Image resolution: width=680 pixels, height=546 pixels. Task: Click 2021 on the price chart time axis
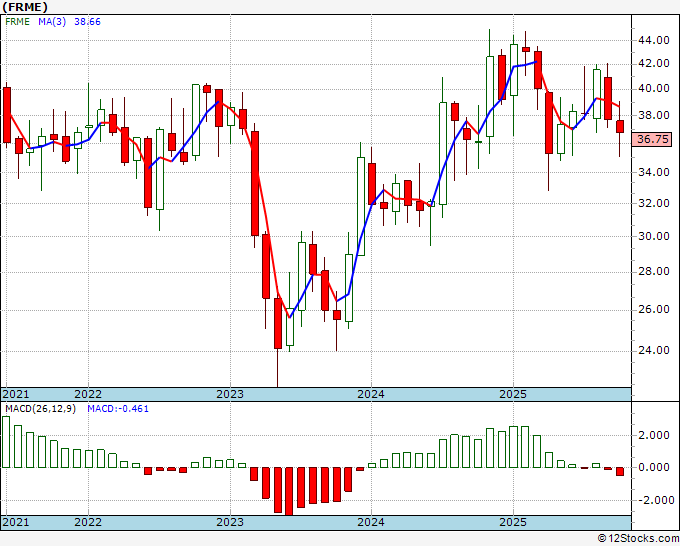pyautogui.click(x=16, y=394)
